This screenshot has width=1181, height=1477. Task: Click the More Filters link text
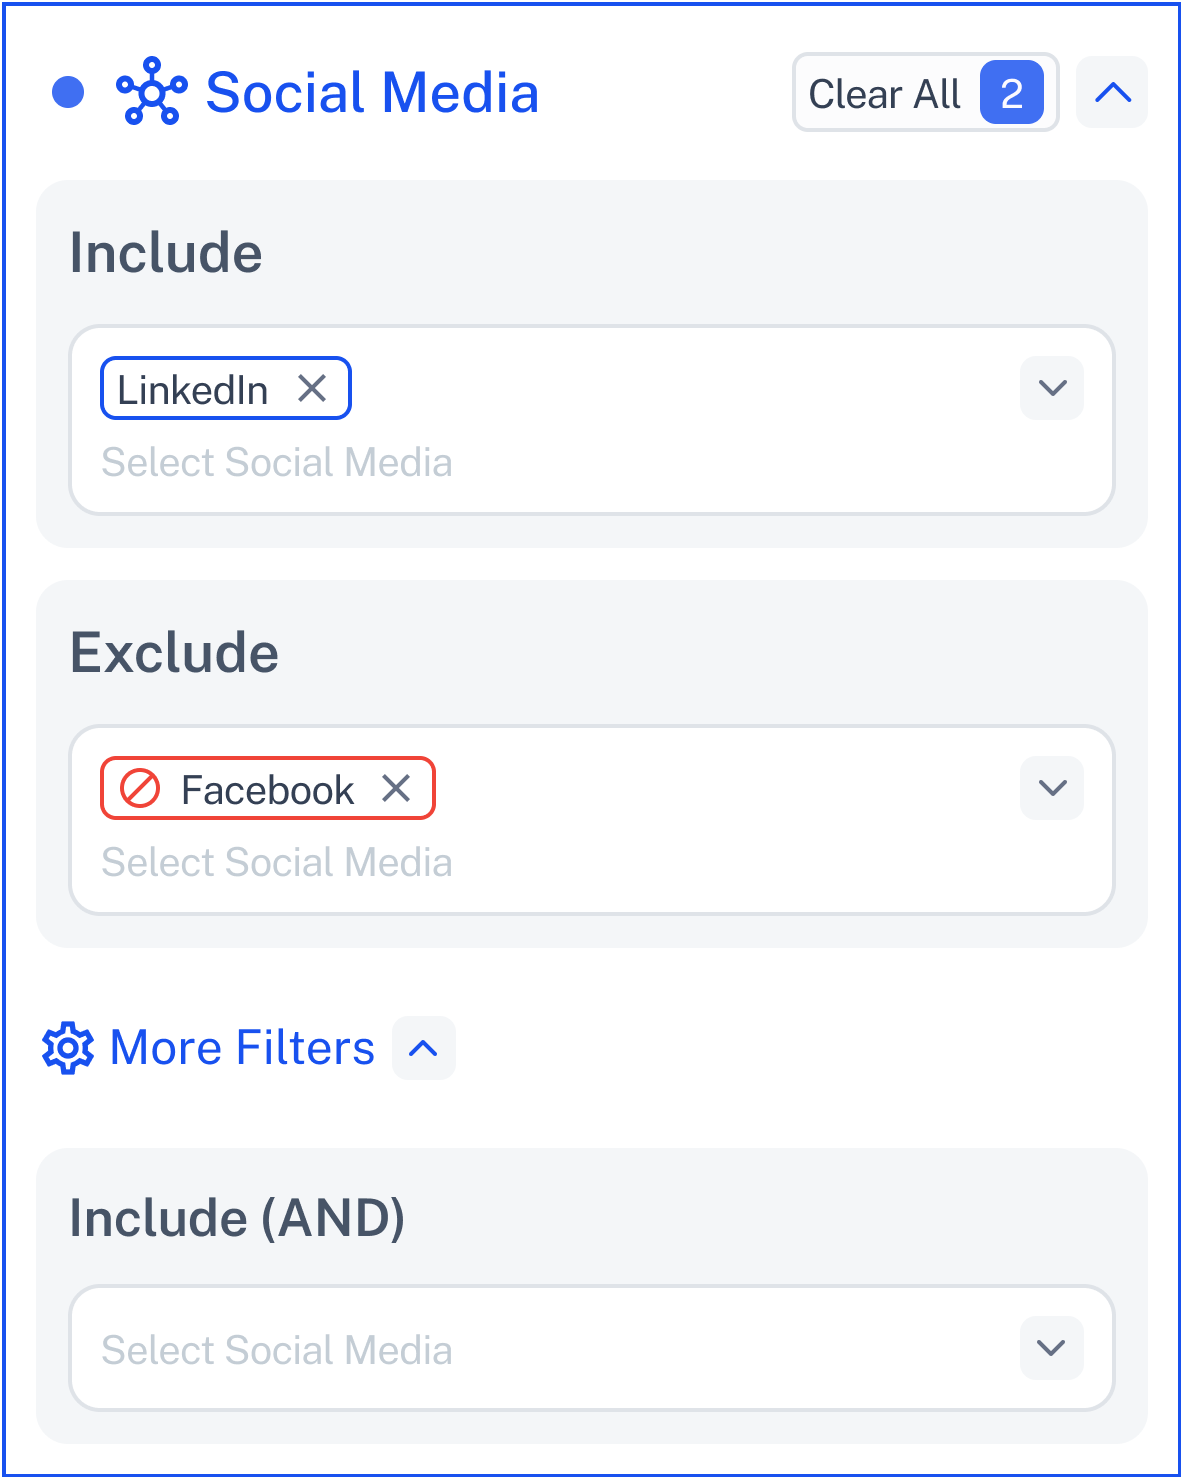pyautogui.click(x=242, y=1048)
